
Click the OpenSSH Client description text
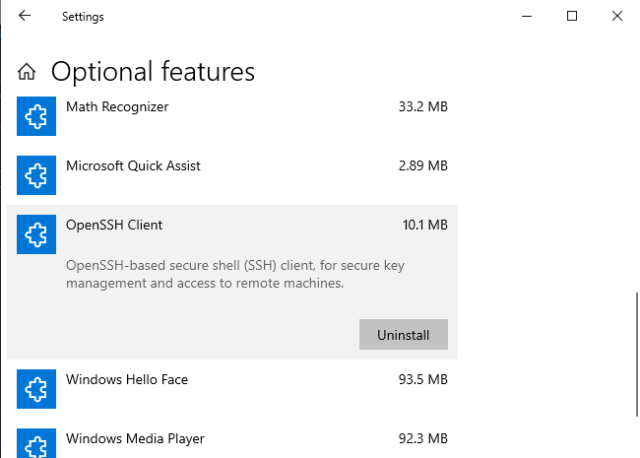point(235,274)
